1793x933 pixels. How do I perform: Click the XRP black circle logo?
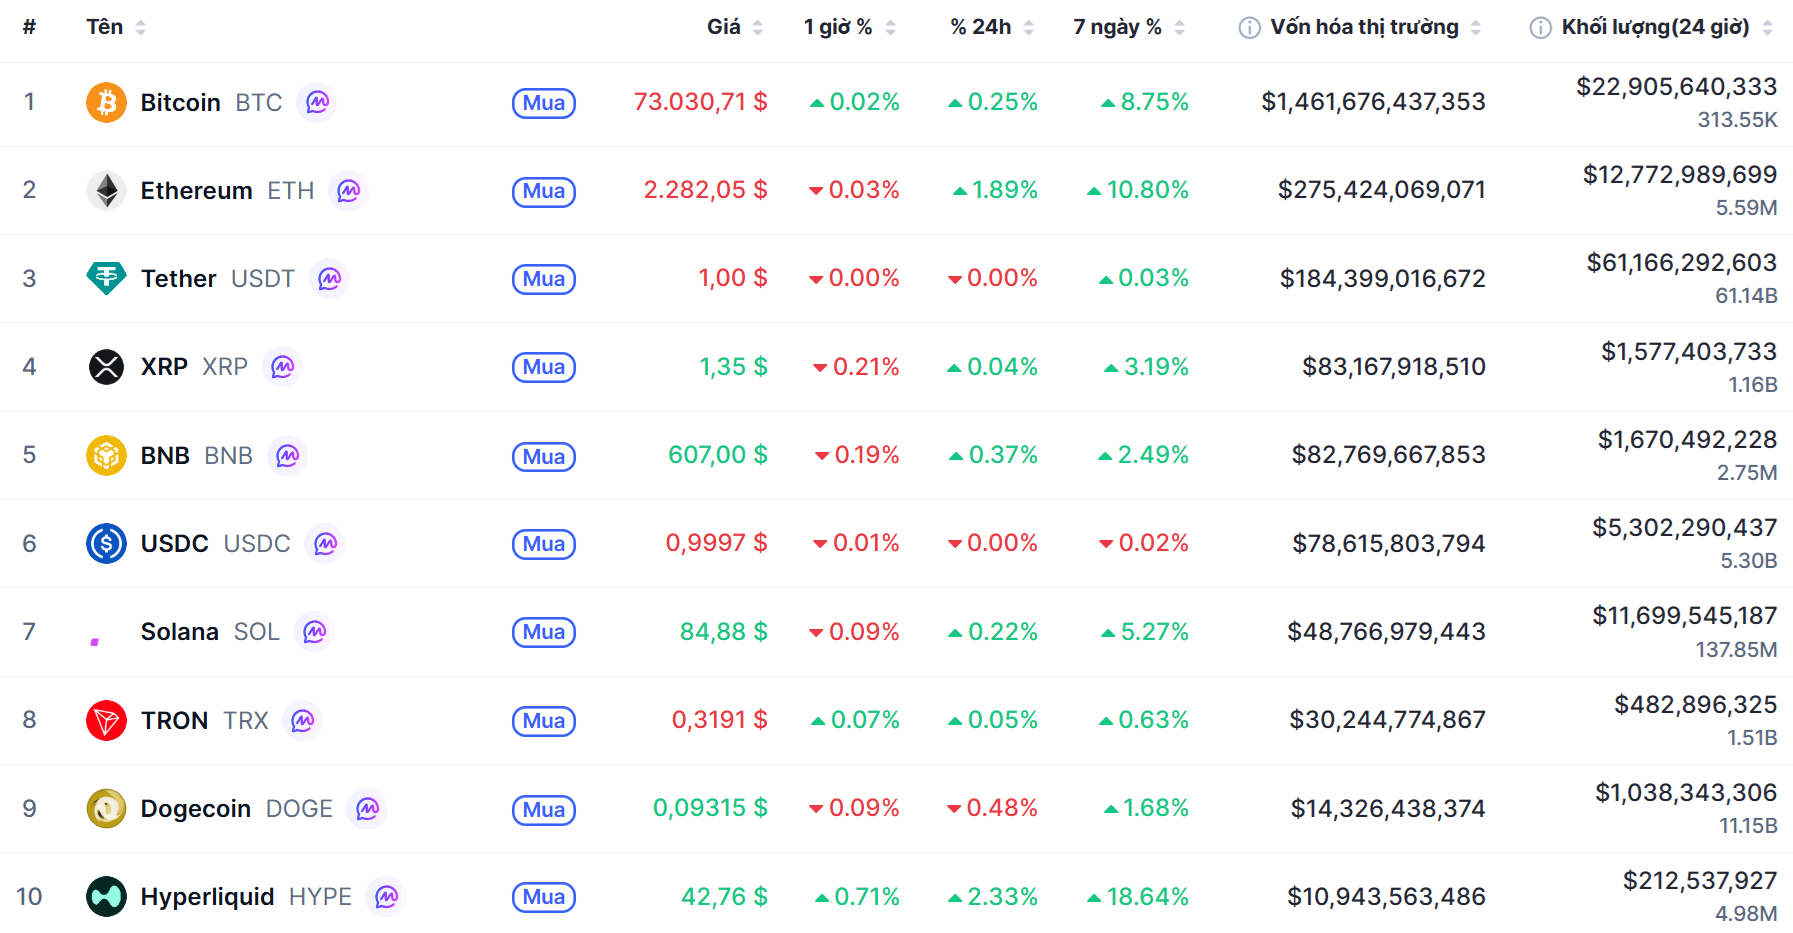pyautogui.click(x=106, y=367)
